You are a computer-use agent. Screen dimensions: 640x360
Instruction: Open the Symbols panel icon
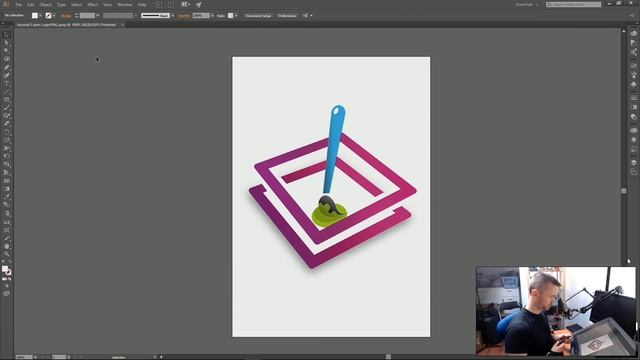[633, 84]
